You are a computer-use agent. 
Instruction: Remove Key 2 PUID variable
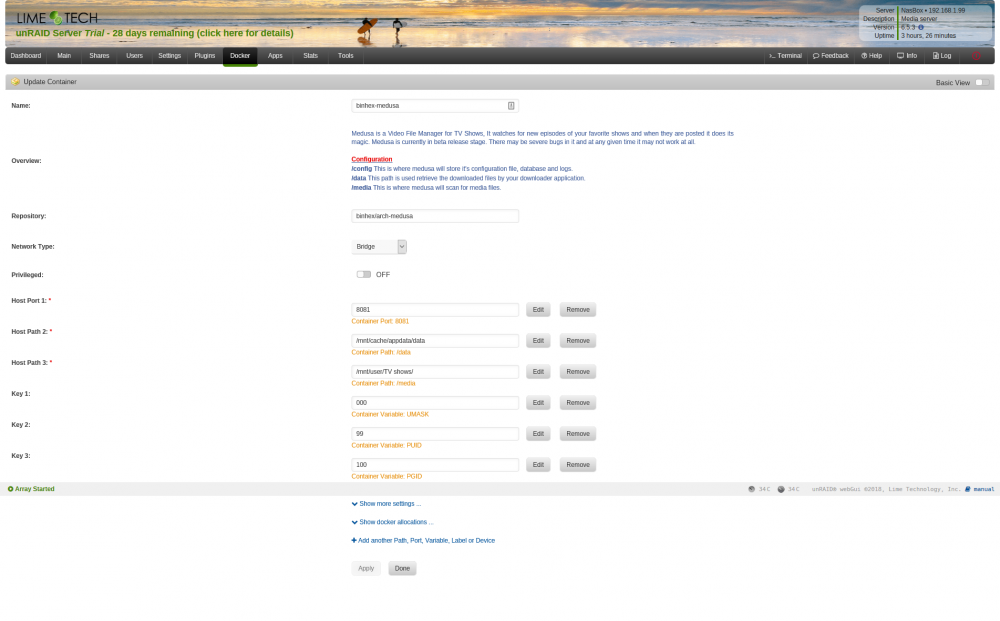[x=578, y=434]
